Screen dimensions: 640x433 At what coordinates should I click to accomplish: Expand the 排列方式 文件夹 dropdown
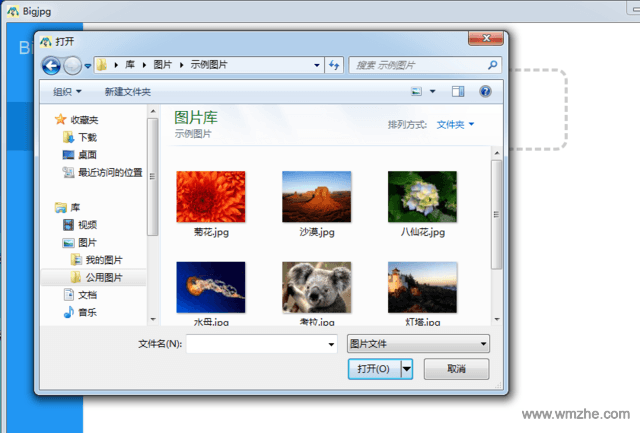(456, 125)
